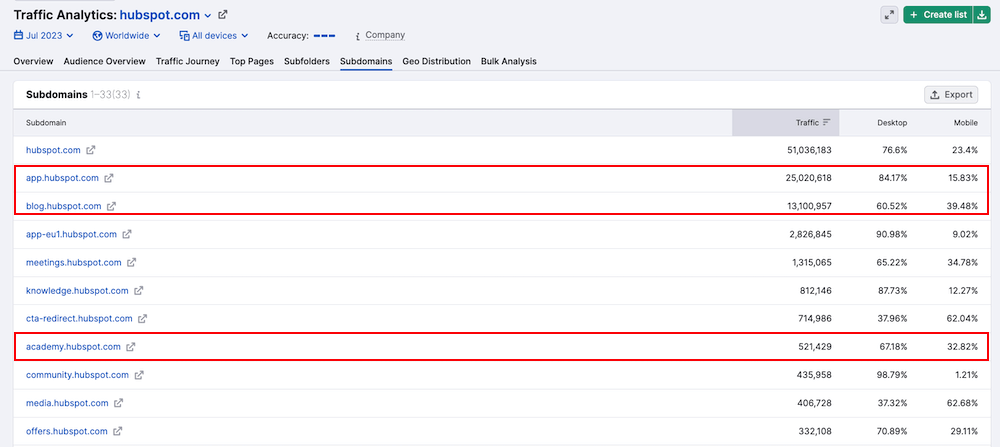Screen dimensions: 1000x447
Task: Open external link icon for offers.hubspot.com
Action: (117, 432)
